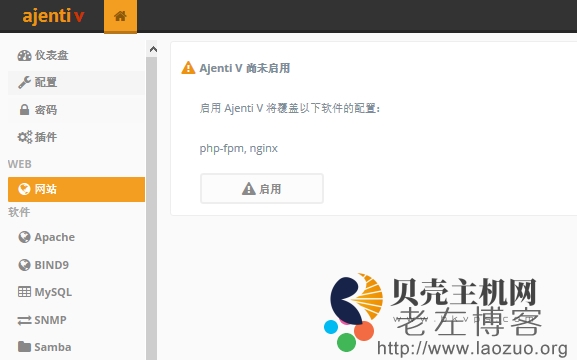Open the 插件 section

pos(76,137)
